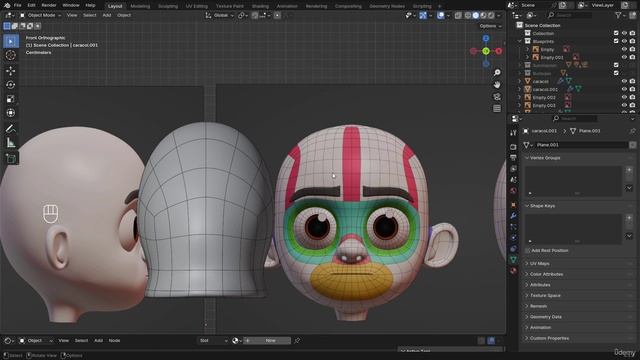Open the shading options dropdown arrow

[499, 16]
